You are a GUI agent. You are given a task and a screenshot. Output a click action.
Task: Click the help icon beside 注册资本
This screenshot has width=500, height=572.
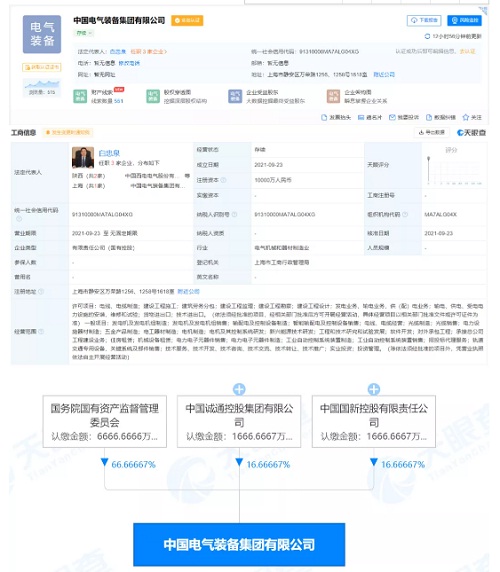pyautogui.click(x=224, y=180)
